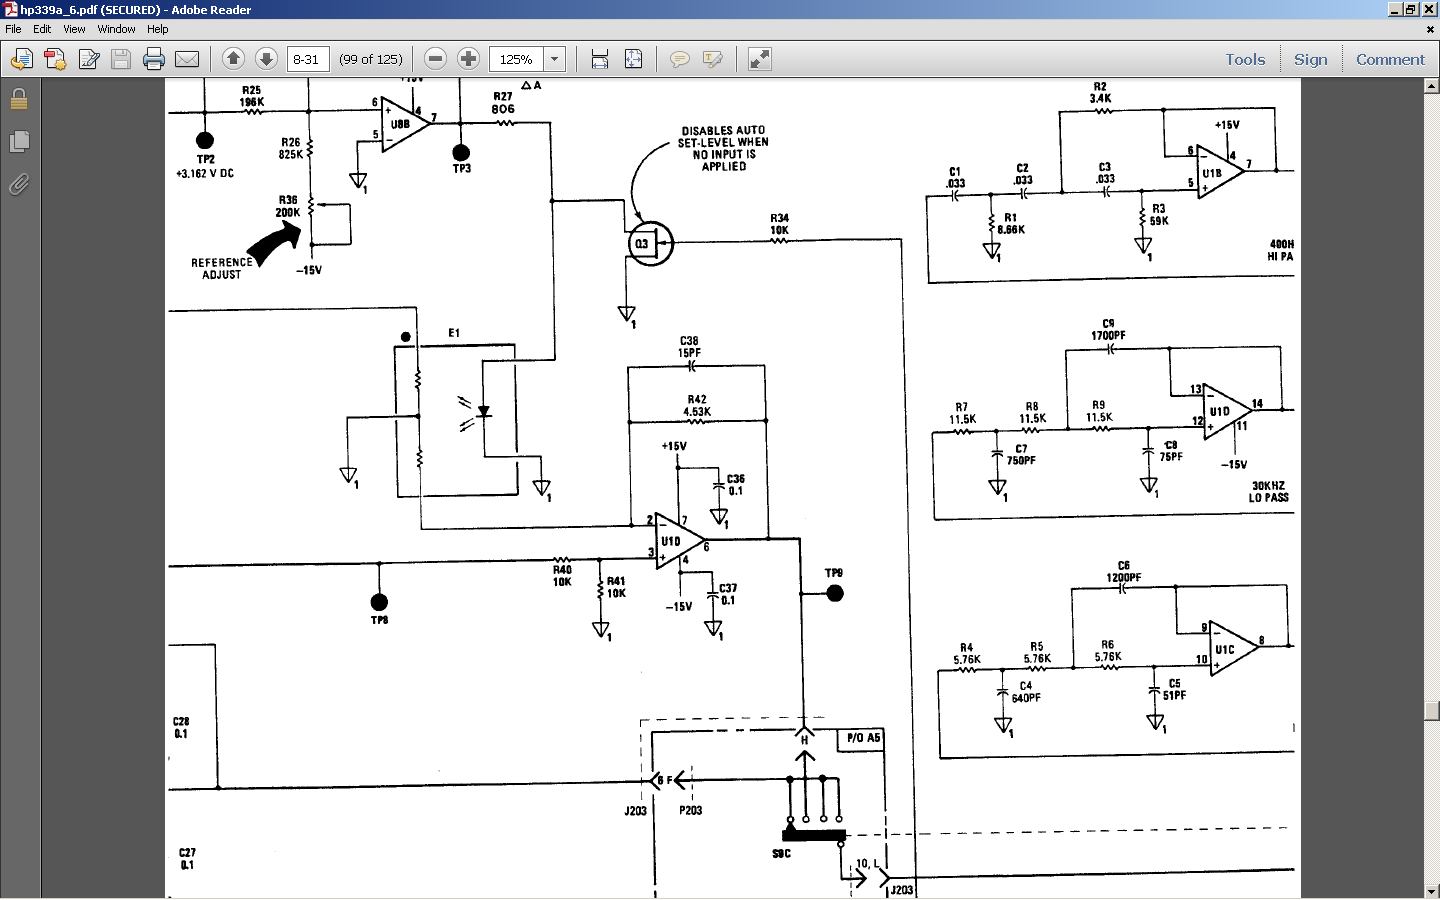Click the U1C op-amp label
Image resolution: width=1440 pixels, height=900 pixels.
(x=1224, y=650)
